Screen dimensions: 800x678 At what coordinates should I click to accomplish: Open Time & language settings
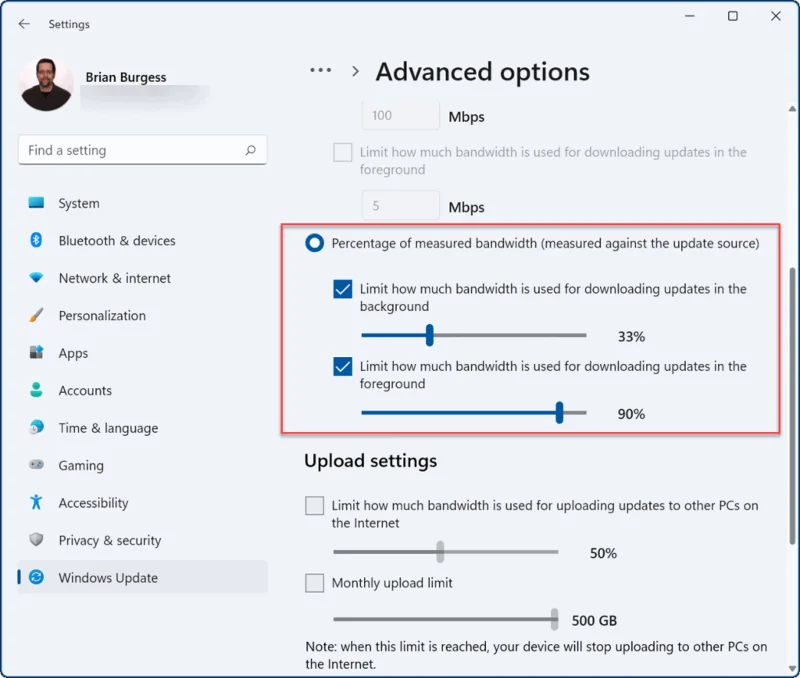pos(143,428)
